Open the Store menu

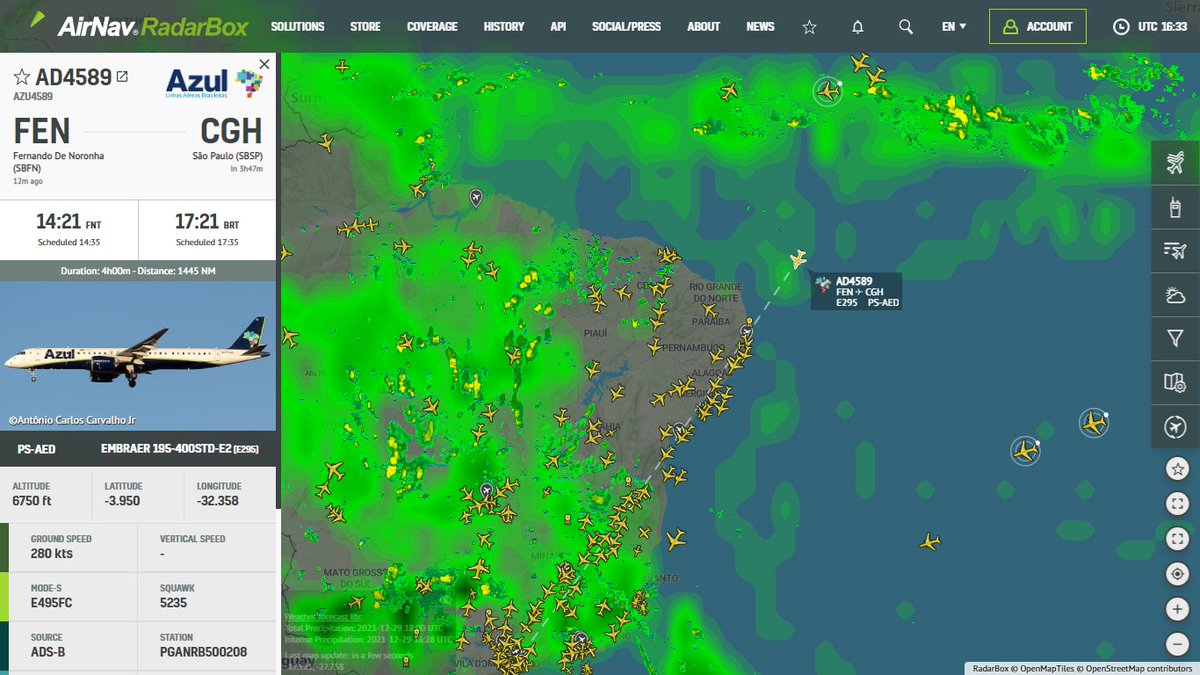365,27
